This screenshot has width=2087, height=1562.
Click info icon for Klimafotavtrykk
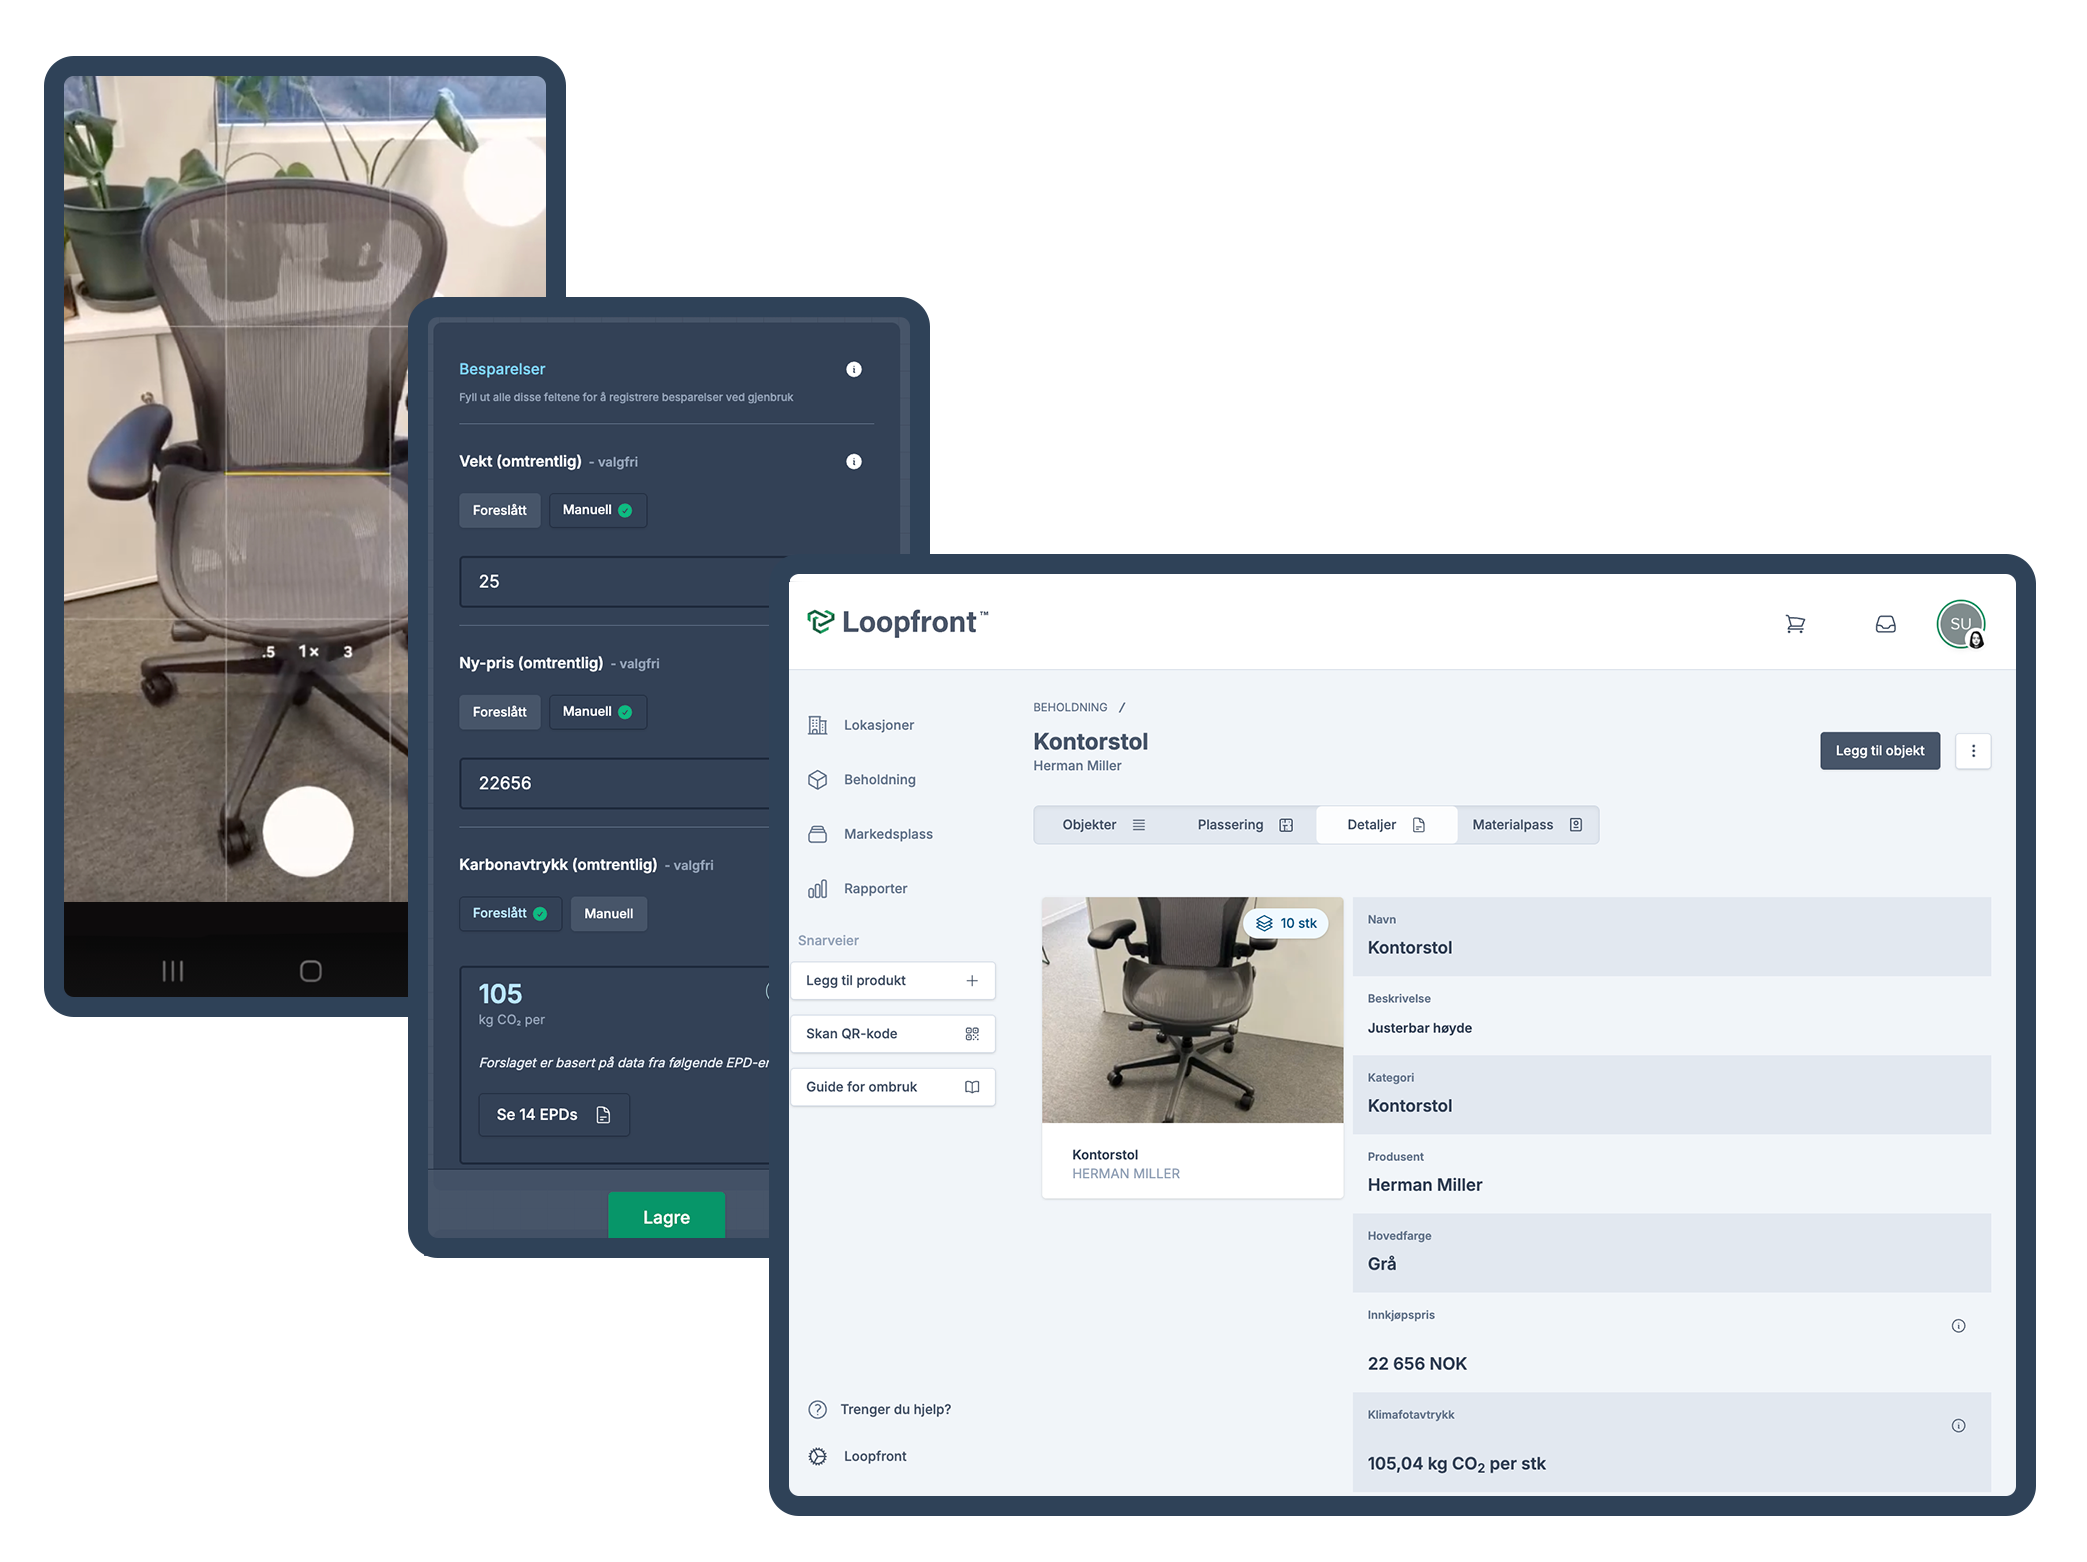[1958, 1426]
